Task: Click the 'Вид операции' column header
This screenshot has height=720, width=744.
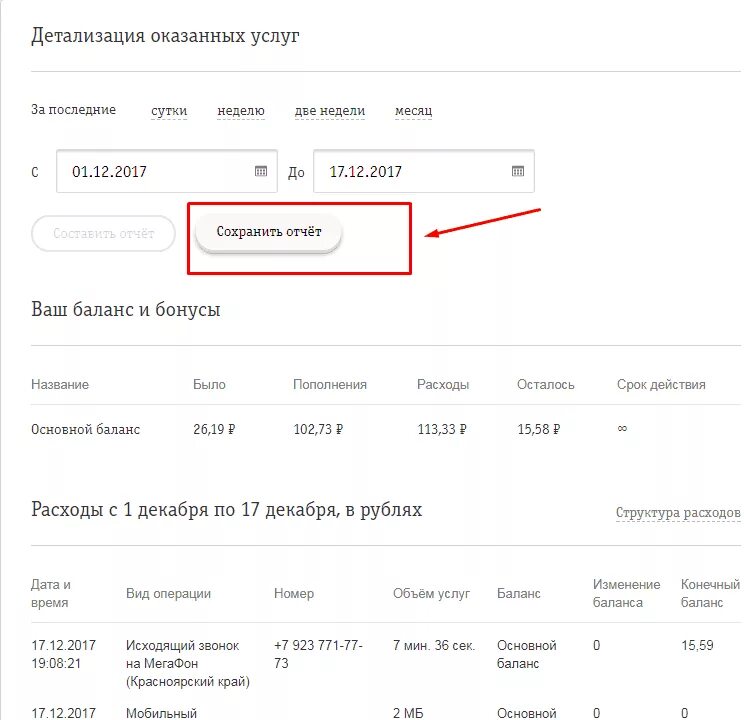Action: (x=168, y=594)
